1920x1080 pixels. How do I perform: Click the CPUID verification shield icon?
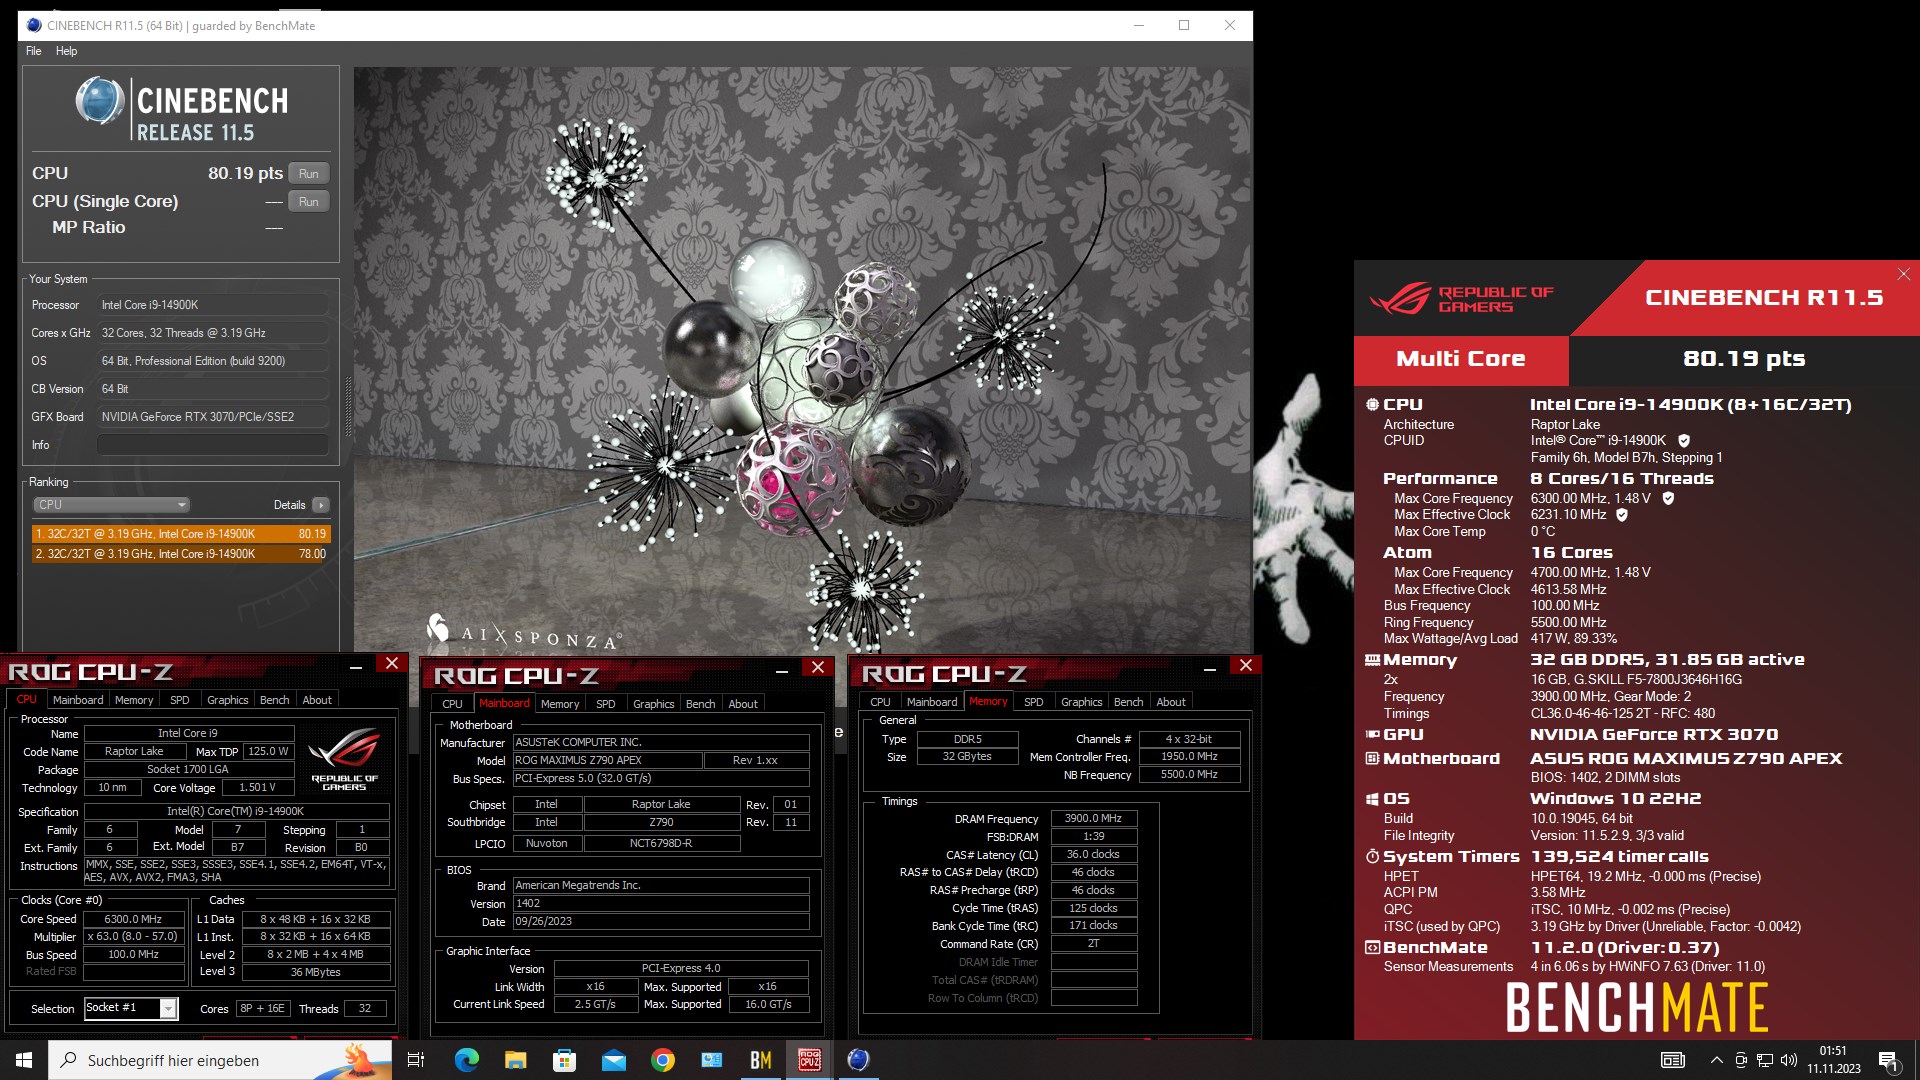[x=1684, y=441]
